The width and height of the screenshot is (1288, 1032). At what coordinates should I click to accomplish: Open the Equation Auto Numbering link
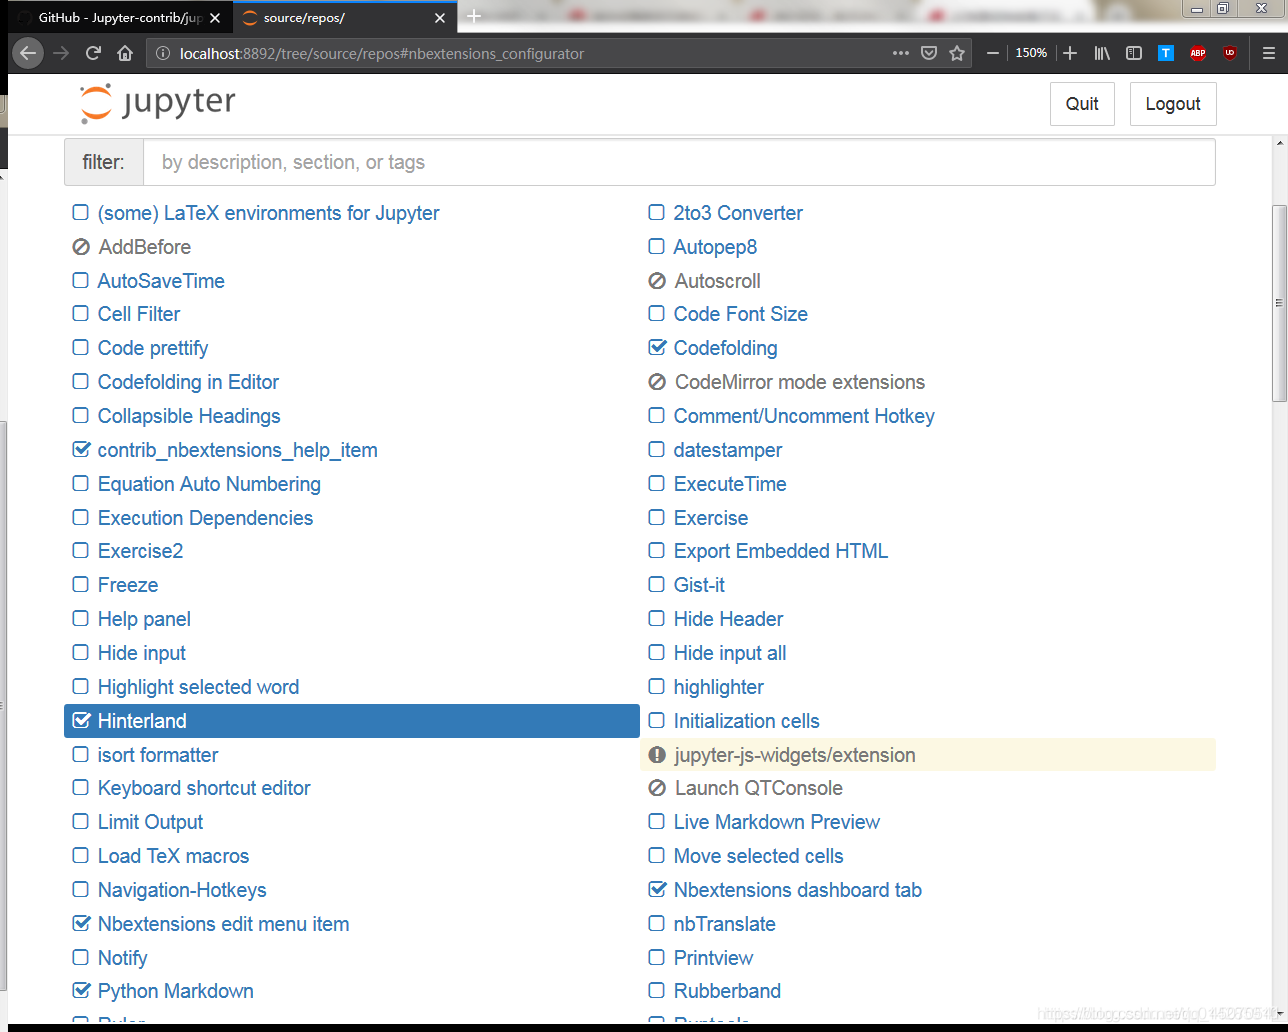coord(209,484)
